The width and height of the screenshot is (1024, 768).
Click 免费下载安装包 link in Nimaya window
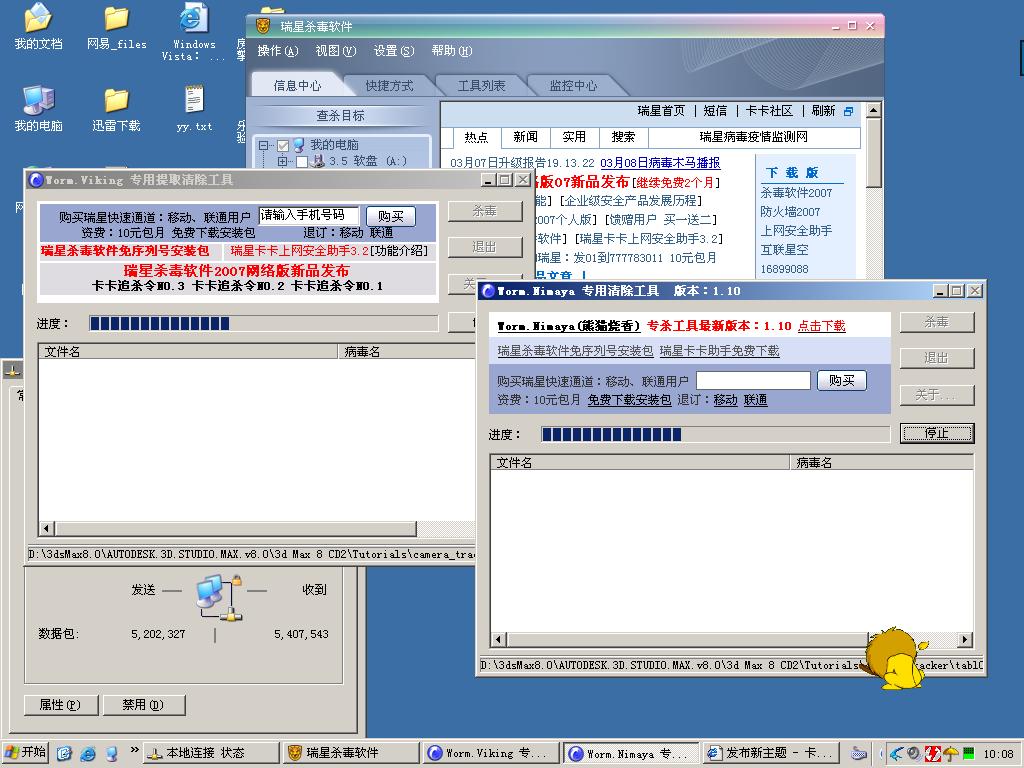629,400
